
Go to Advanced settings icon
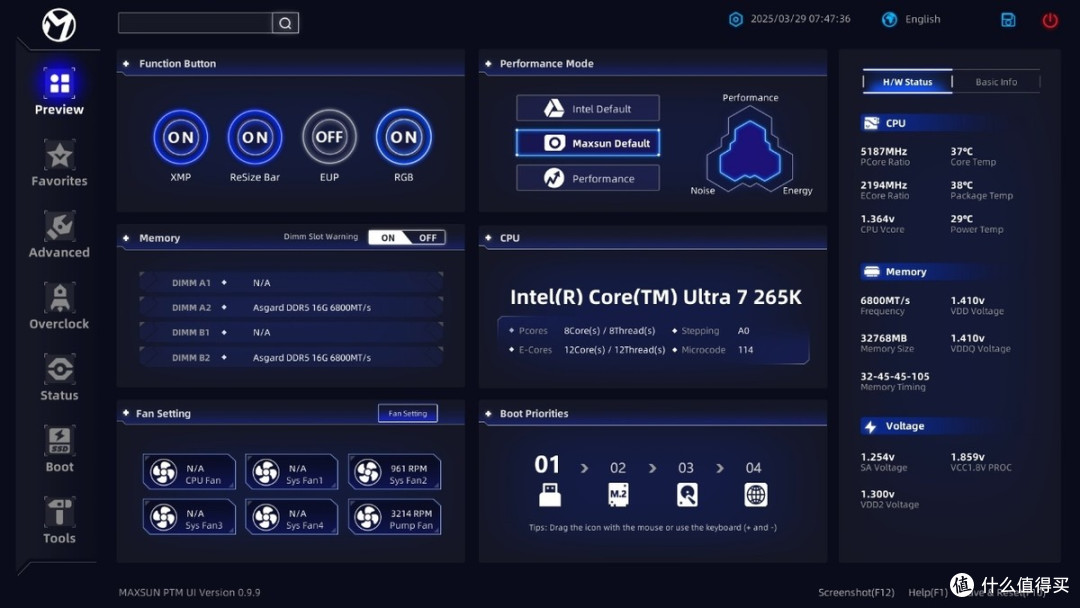tap(59, 227)
